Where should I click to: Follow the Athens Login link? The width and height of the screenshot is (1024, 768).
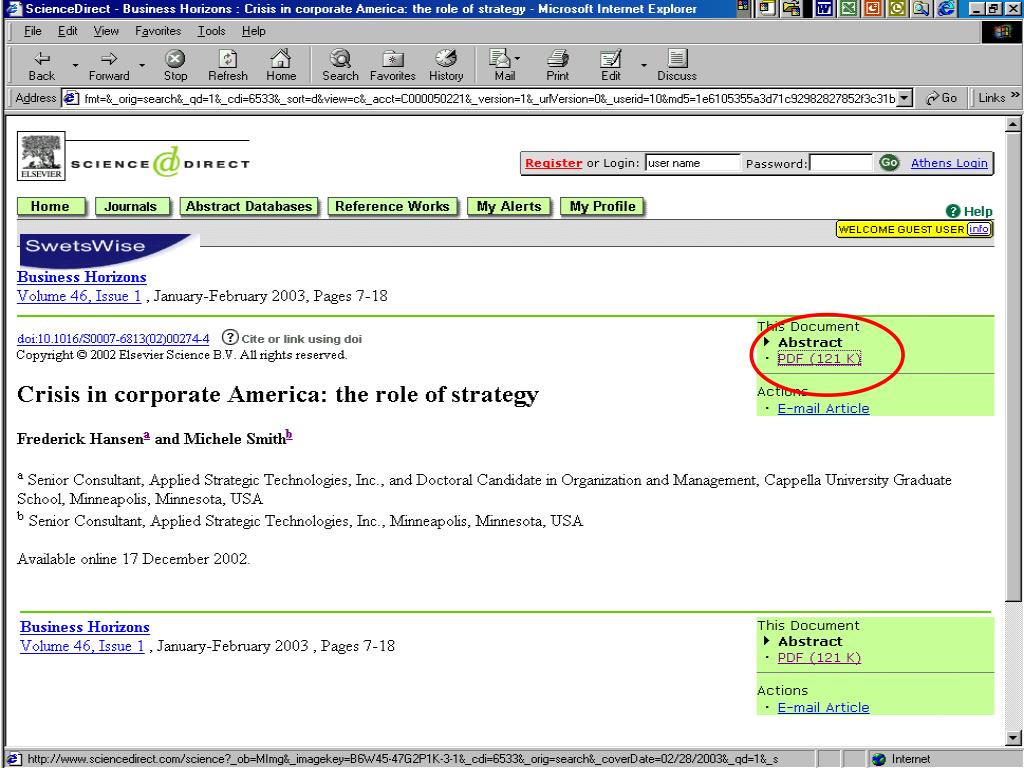click(x=949, y=163)
